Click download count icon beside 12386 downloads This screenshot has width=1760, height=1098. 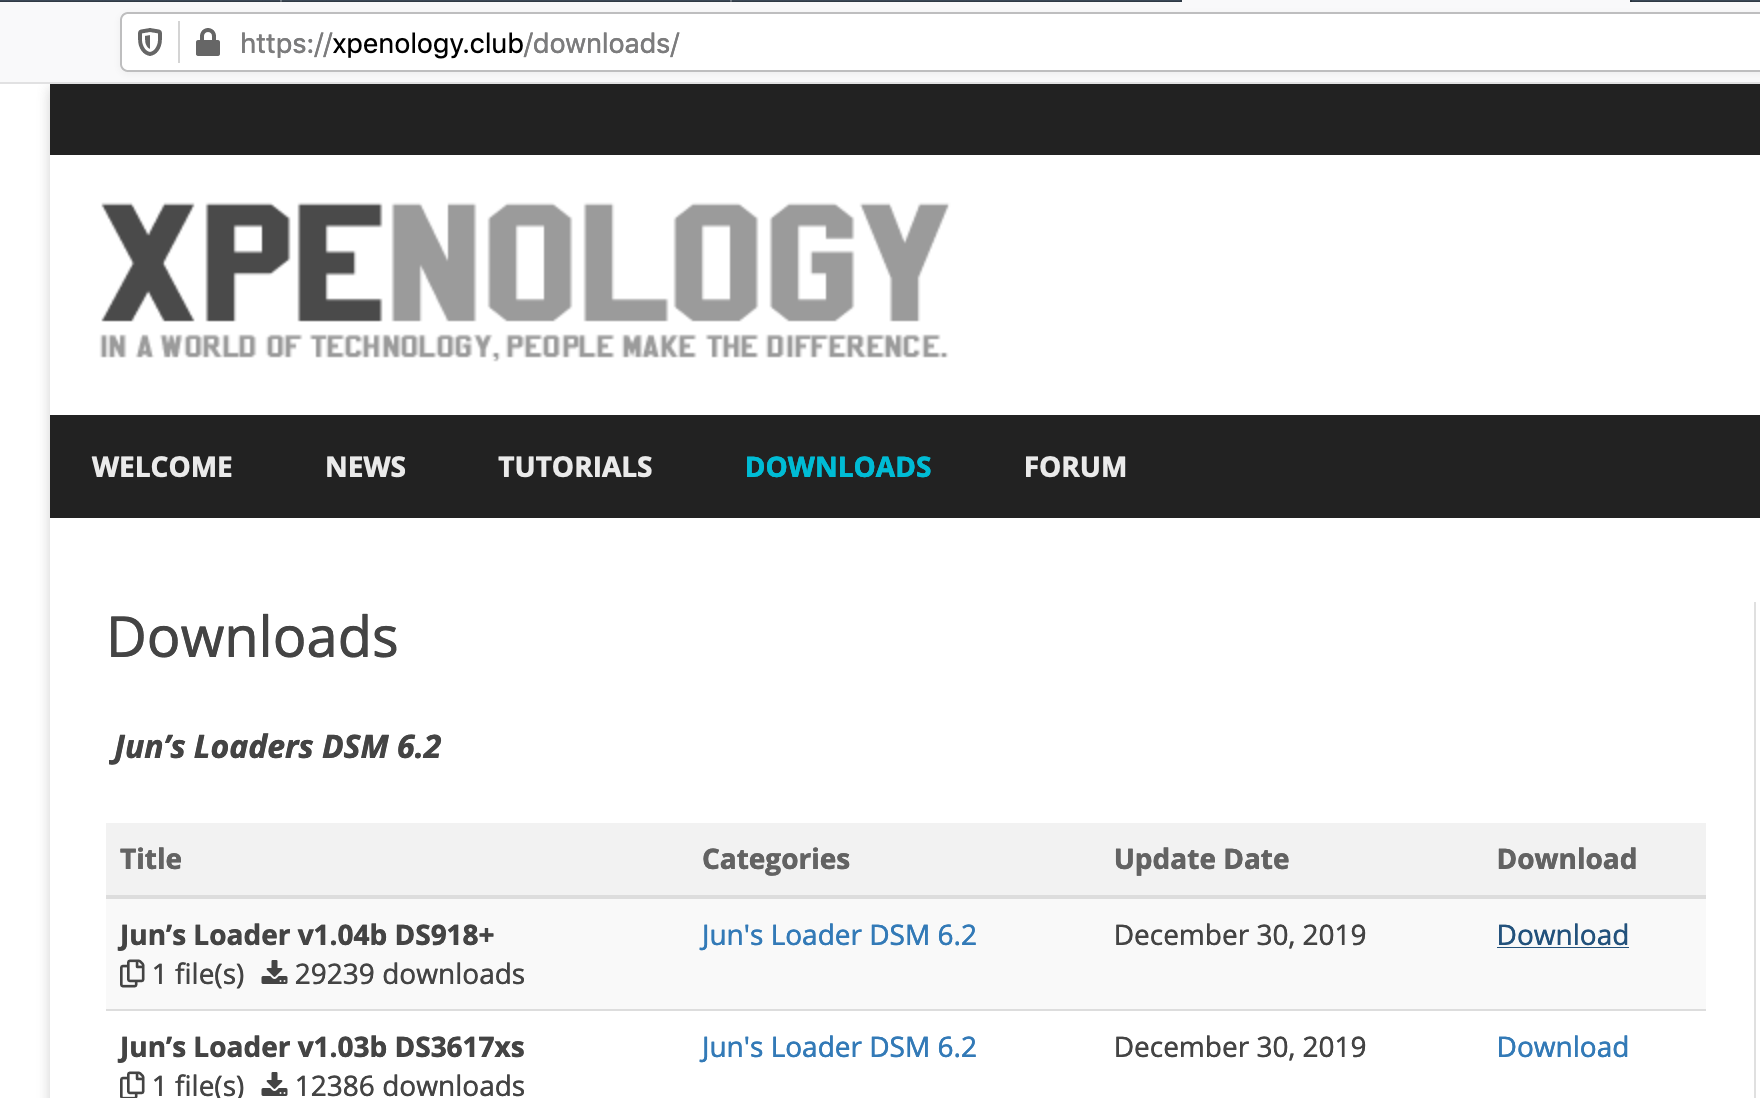click(274, 1085)
